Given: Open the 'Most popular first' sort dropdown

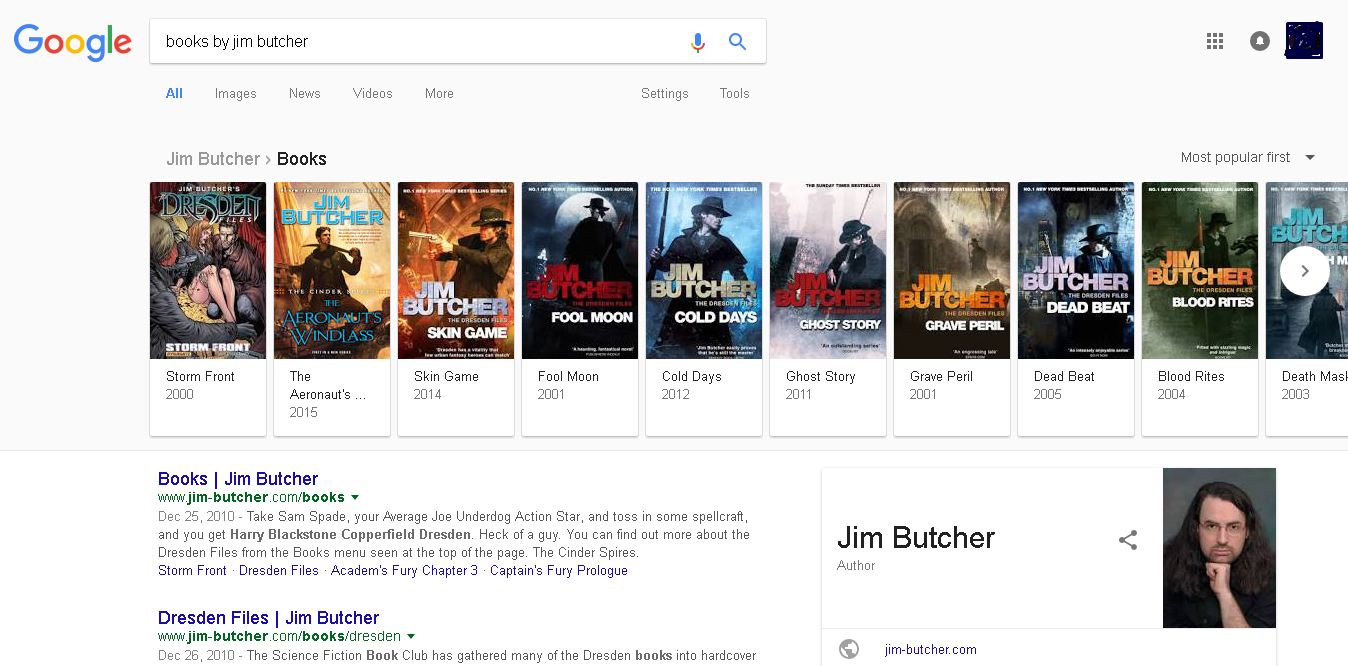Looking at the screenshot, I should coord(1247,157).
